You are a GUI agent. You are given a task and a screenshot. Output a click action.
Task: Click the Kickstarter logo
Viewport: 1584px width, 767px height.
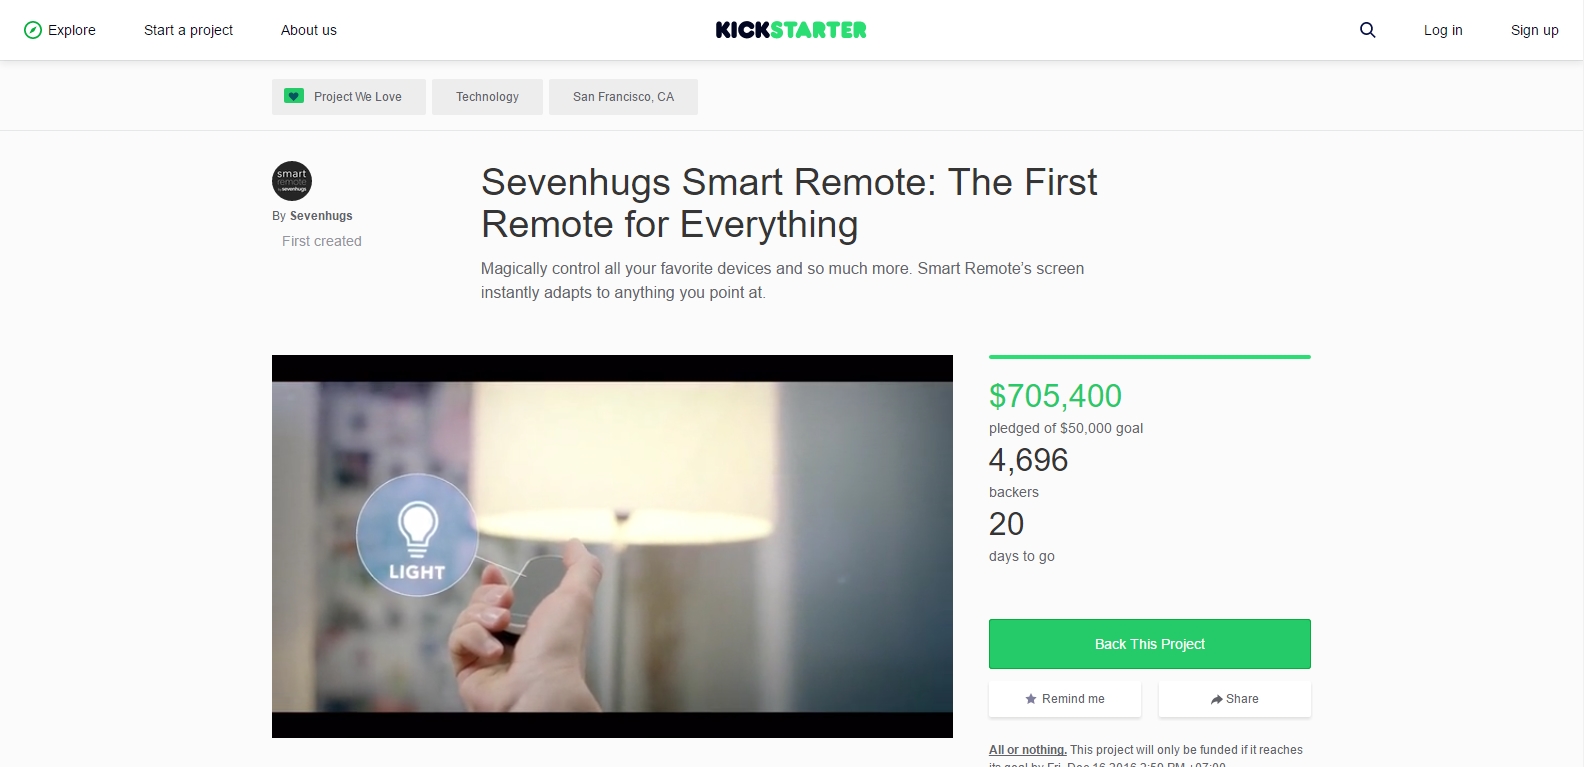[791, 30]
